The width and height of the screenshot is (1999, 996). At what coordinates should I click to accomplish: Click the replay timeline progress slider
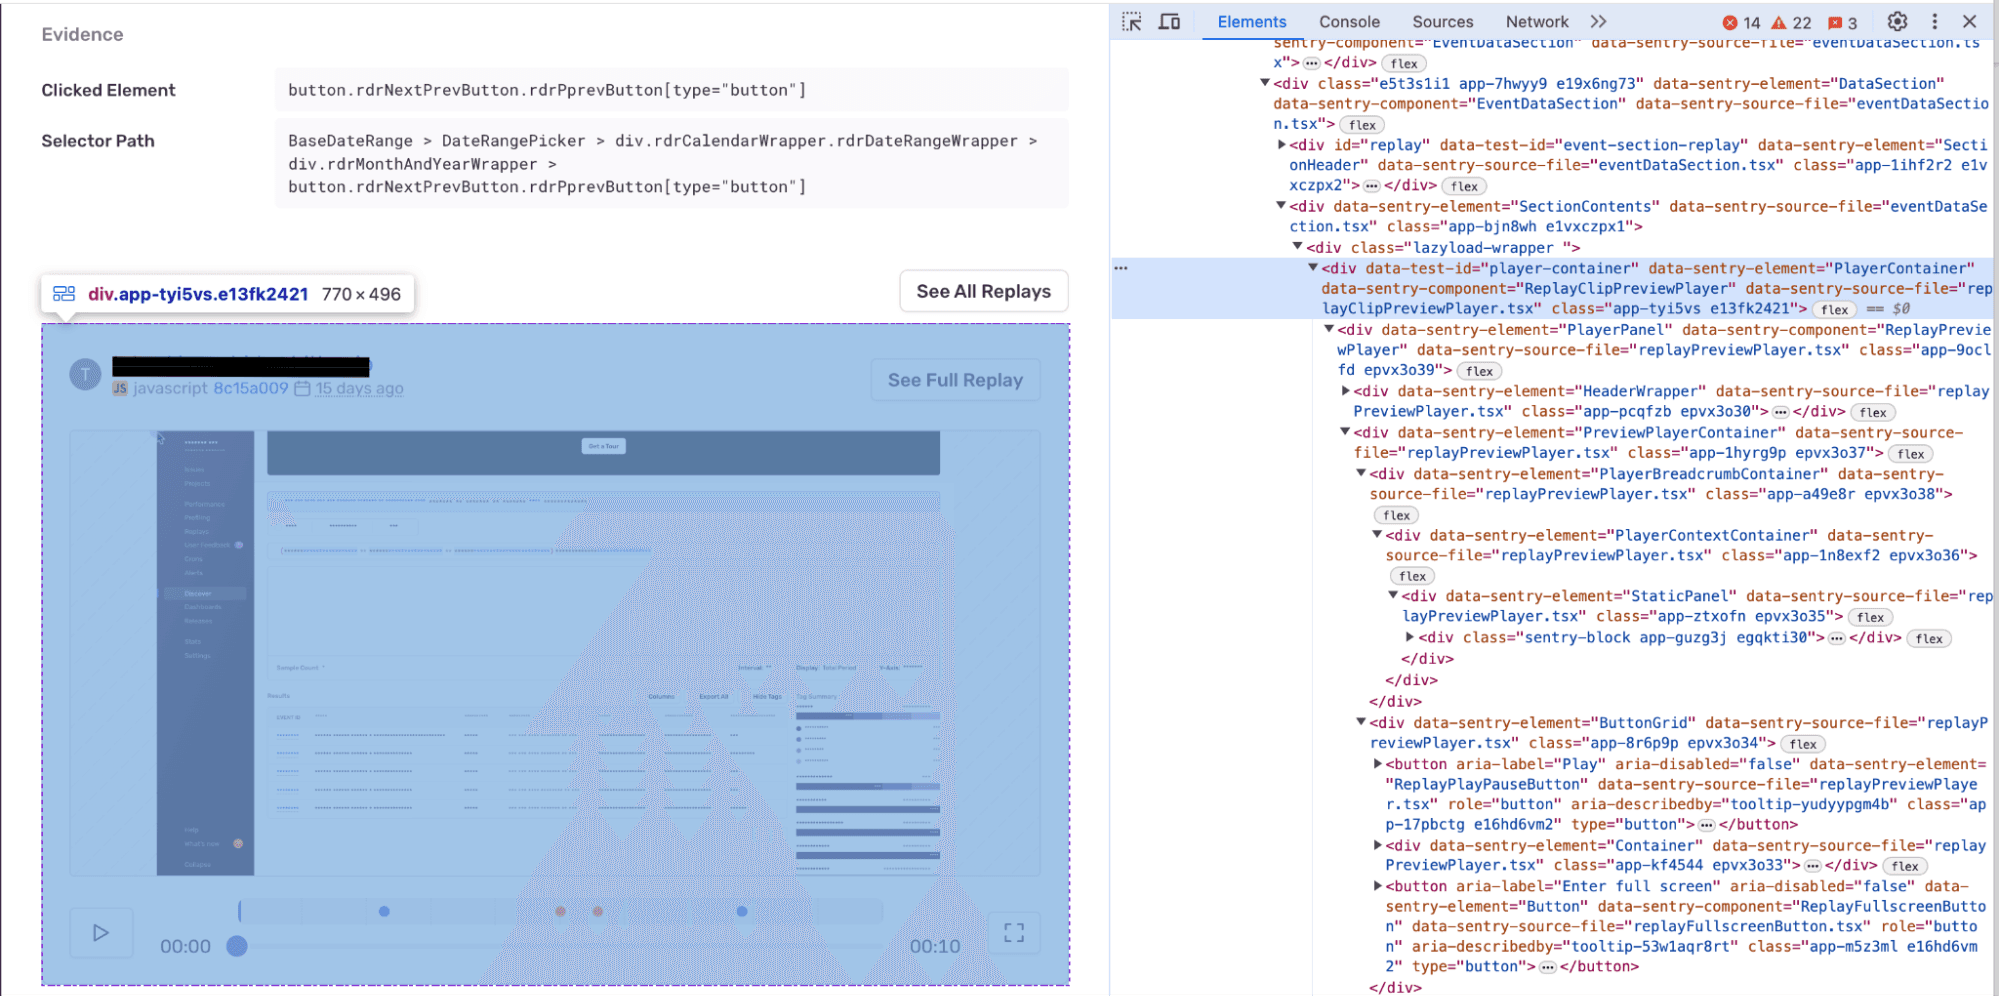[x=237, y=946]
